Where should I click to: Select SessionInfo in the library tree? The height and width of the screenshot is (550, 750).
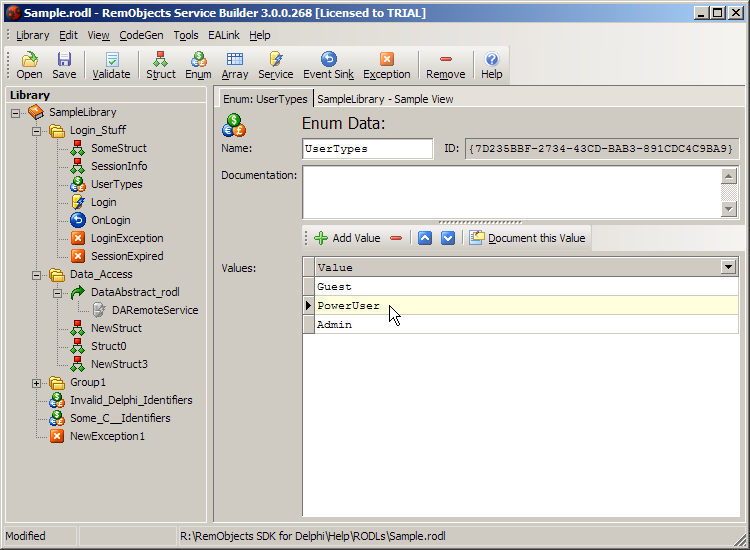119,166
